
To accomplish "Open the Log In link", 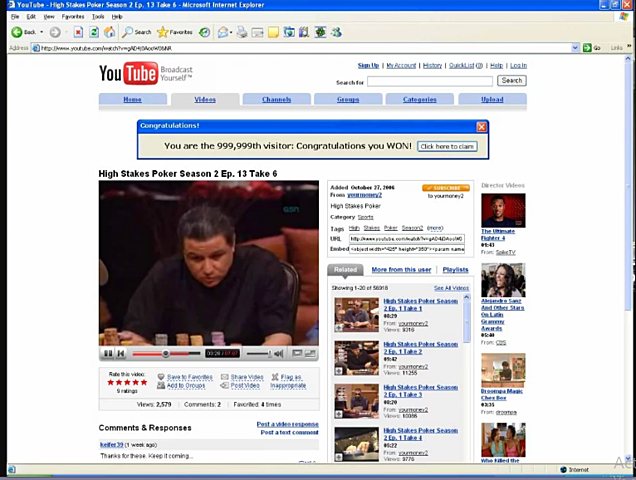I will pyautogui.click(x=518, y=66).
